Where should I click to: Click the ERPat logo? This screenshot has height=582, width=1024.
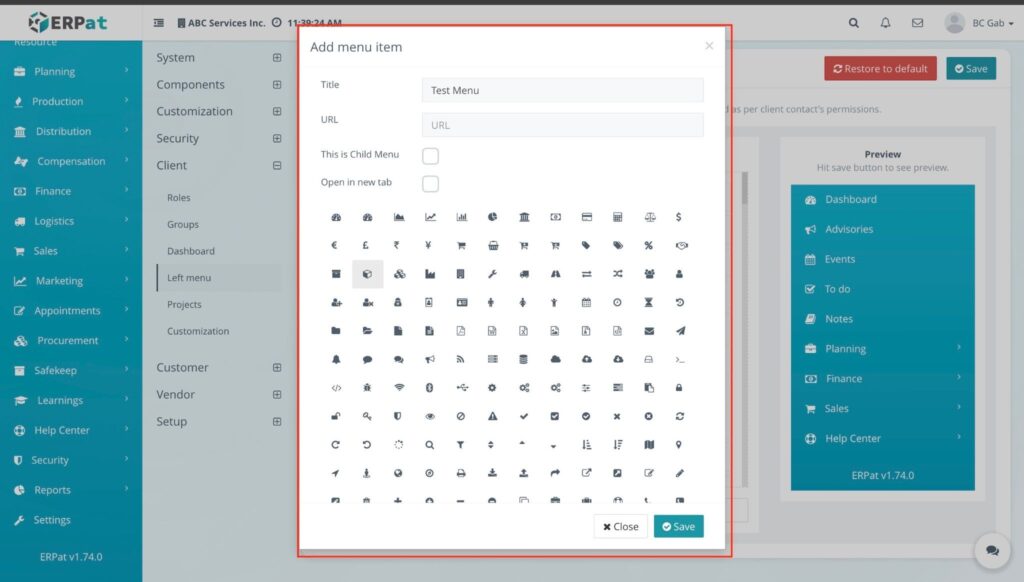[67, 22]
